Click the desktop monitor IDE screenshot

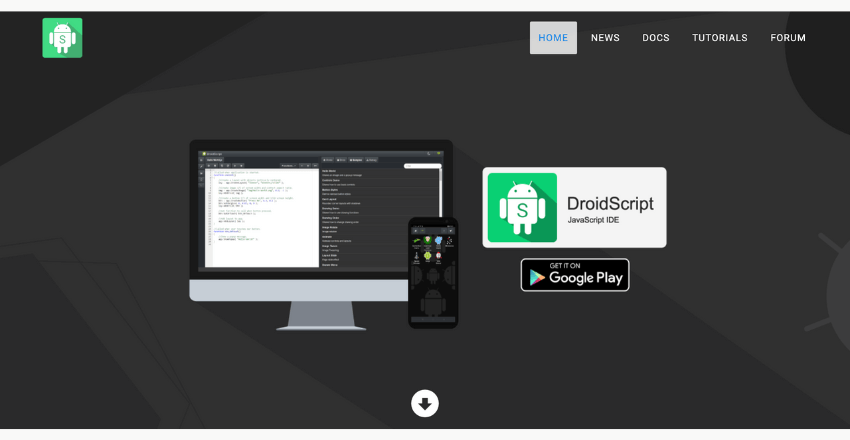[x=321, y=234]
